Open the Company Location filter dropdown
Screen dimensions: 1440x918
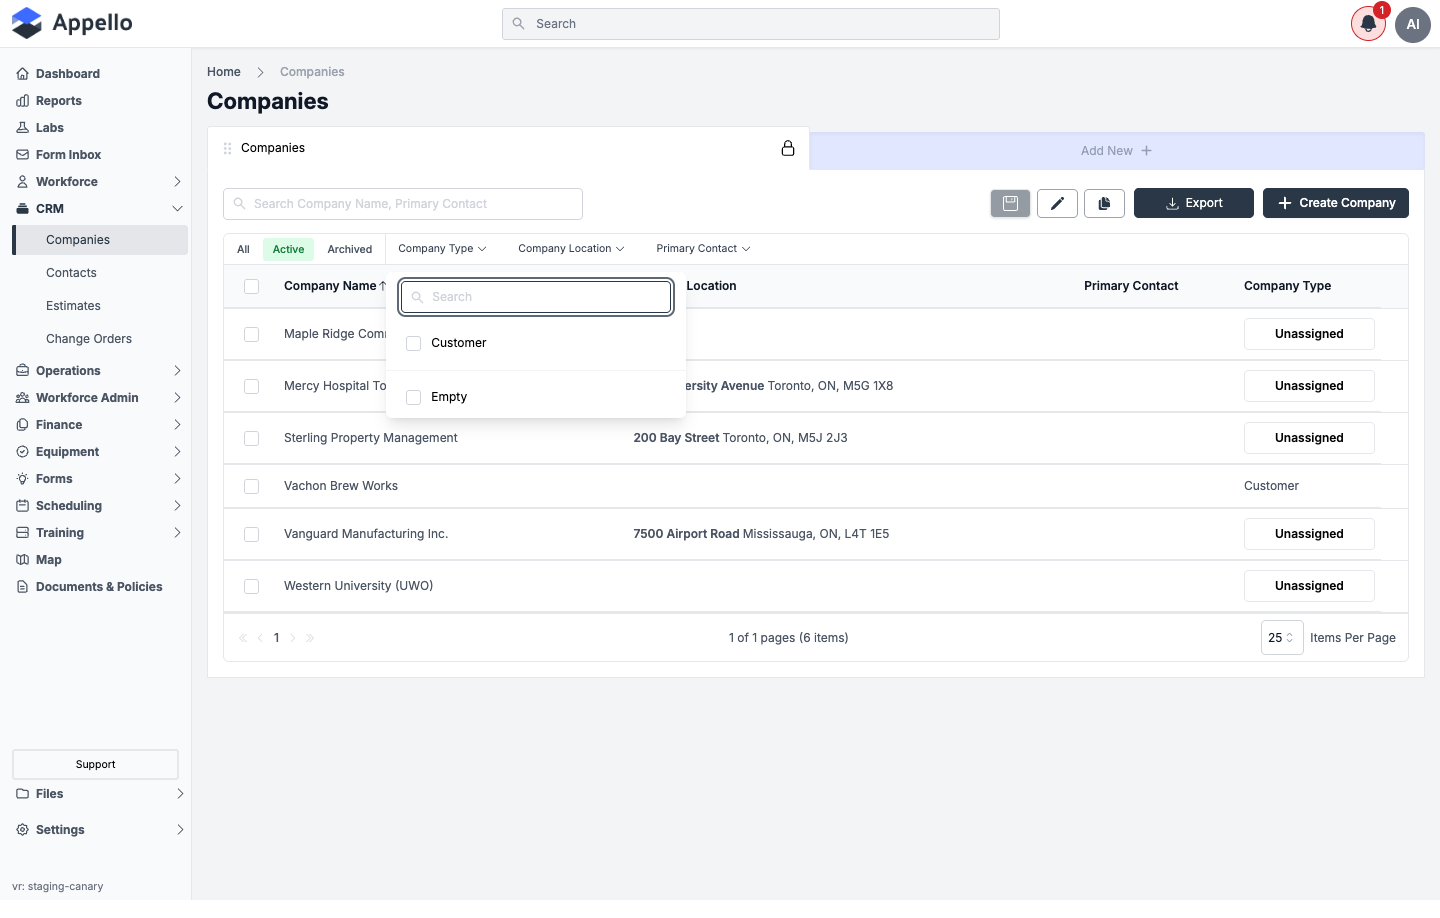coord(571,249)
